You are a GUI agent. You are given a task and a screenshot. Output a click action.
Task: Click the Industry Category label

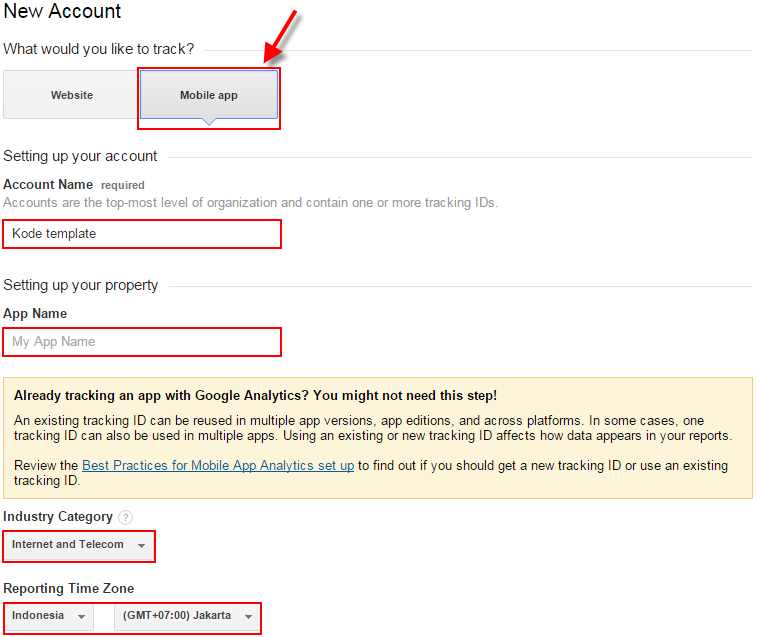point(58,517)
